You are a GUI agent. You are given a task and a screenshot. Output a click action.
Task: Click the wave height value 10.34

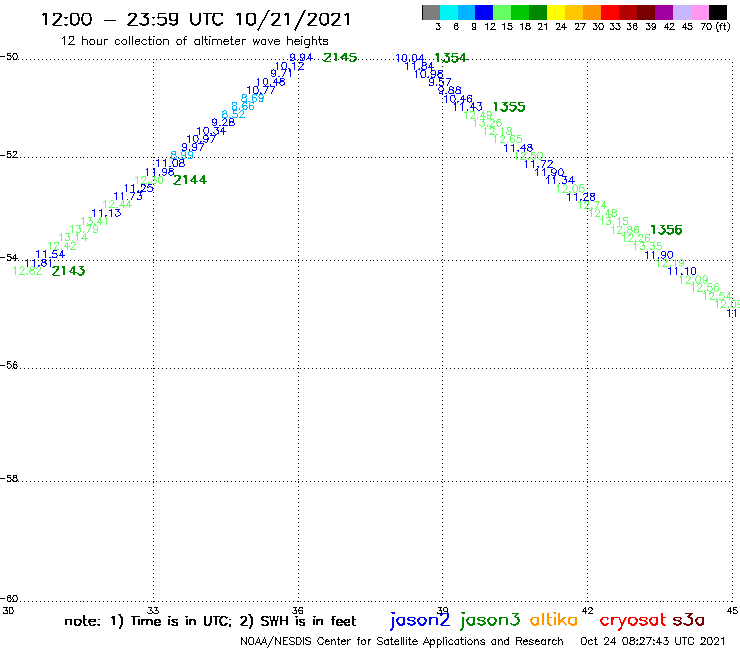click(211, 131)
